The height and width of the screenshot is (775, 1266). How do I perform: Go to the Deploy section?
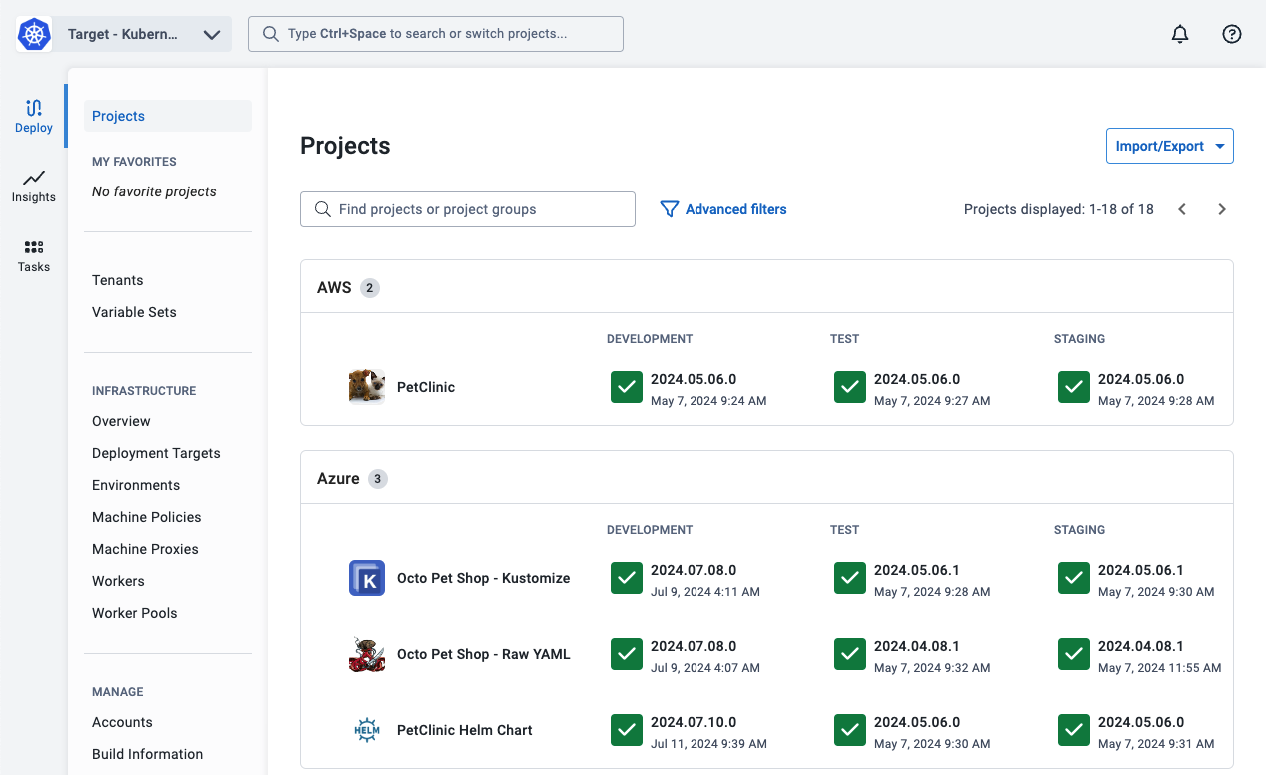click(x=34, y=116)
